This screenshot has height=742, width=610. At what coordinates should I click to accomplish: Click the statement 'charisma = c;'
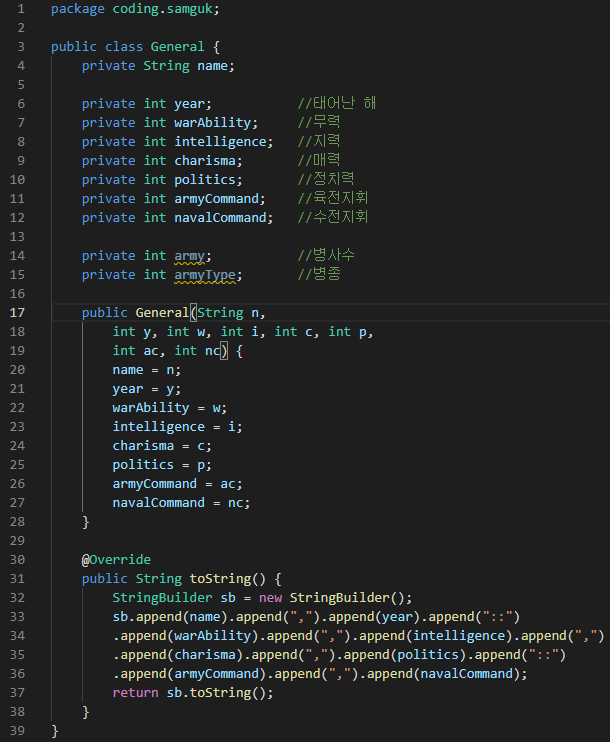pos(162,446)
